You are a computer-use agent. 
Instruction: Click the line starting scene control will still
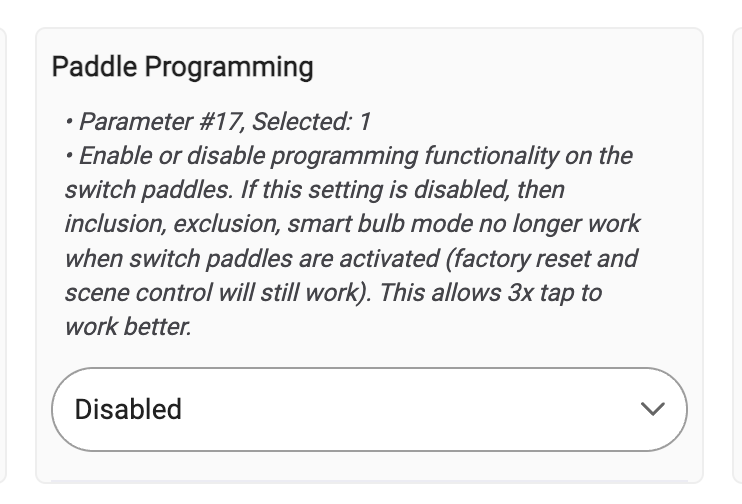333,292
